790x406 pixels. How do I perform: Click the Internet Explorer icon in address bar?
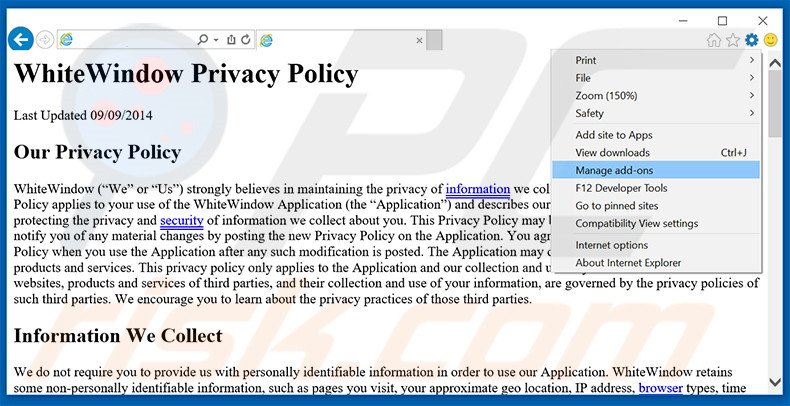[66, 40]
